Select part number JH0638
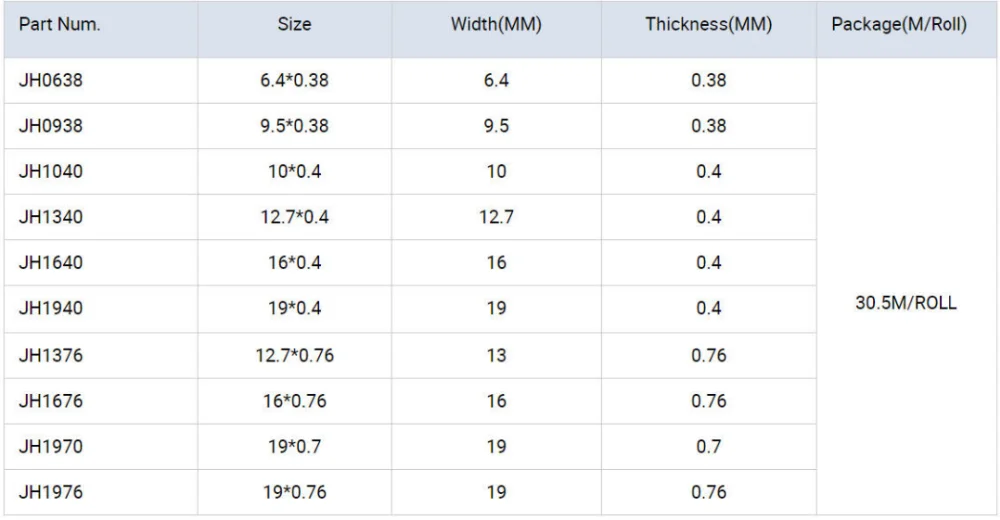Image resolution: width=1000 pixels, height=520 pixels. coord(50,80)
